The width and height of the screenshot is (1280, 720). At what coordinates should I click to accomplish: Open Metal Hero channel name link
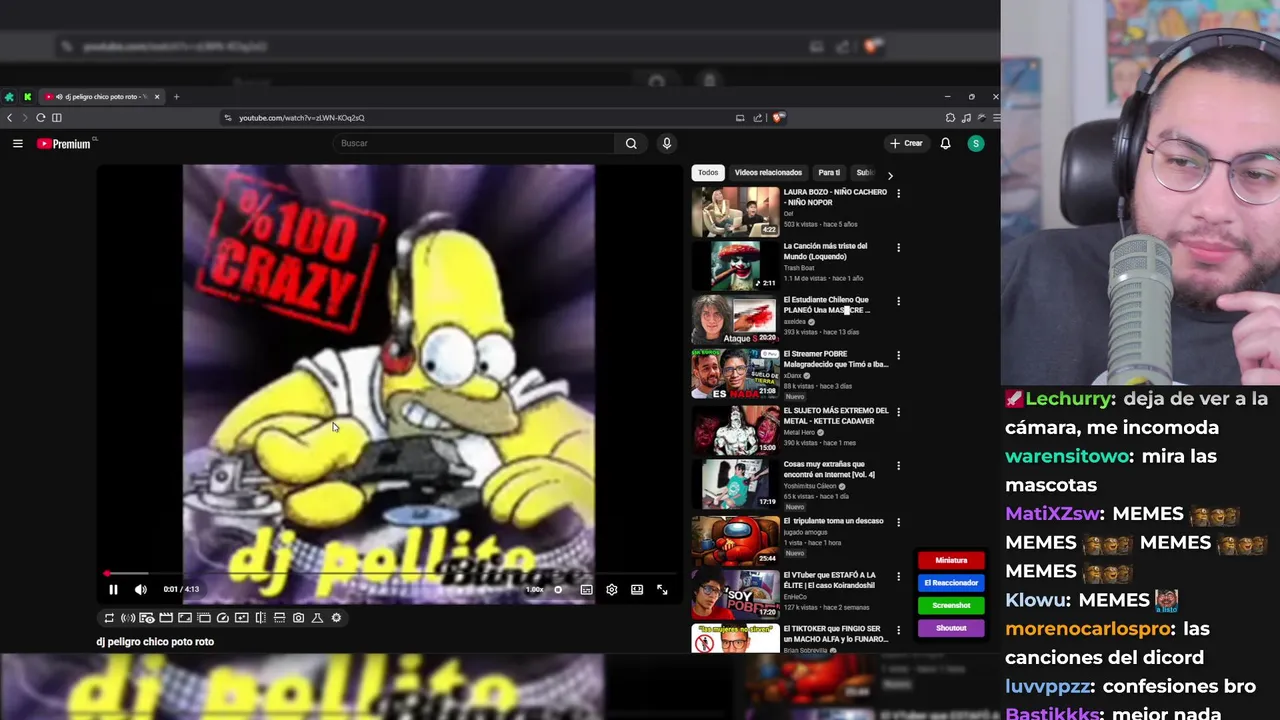click(799, 433)
